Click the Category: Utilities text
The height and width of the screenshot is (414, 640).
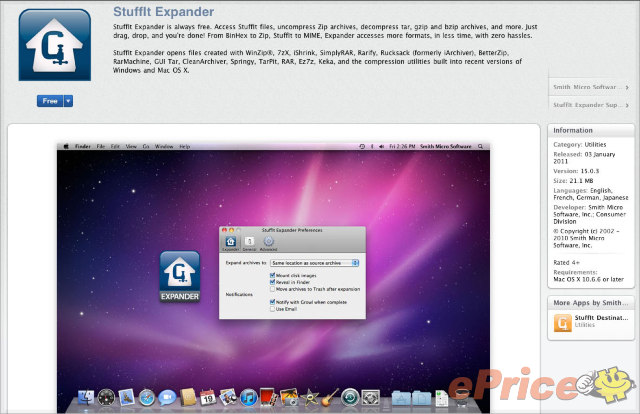pyautogui.click(x=580, y=145)
